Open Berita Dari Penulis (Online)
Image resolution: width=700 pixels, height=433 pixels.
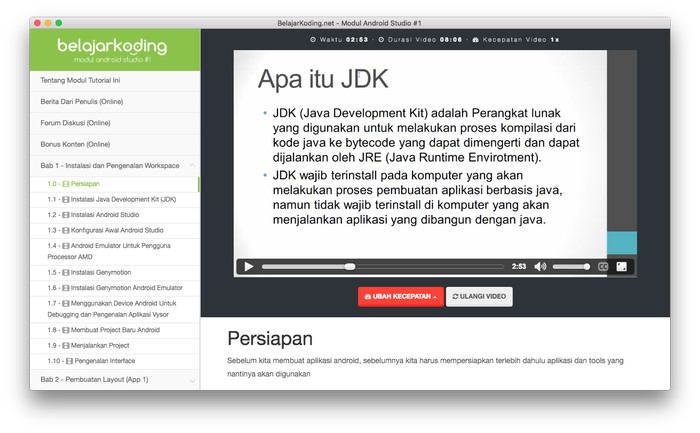pyautogui.click(x=115, y=102)
